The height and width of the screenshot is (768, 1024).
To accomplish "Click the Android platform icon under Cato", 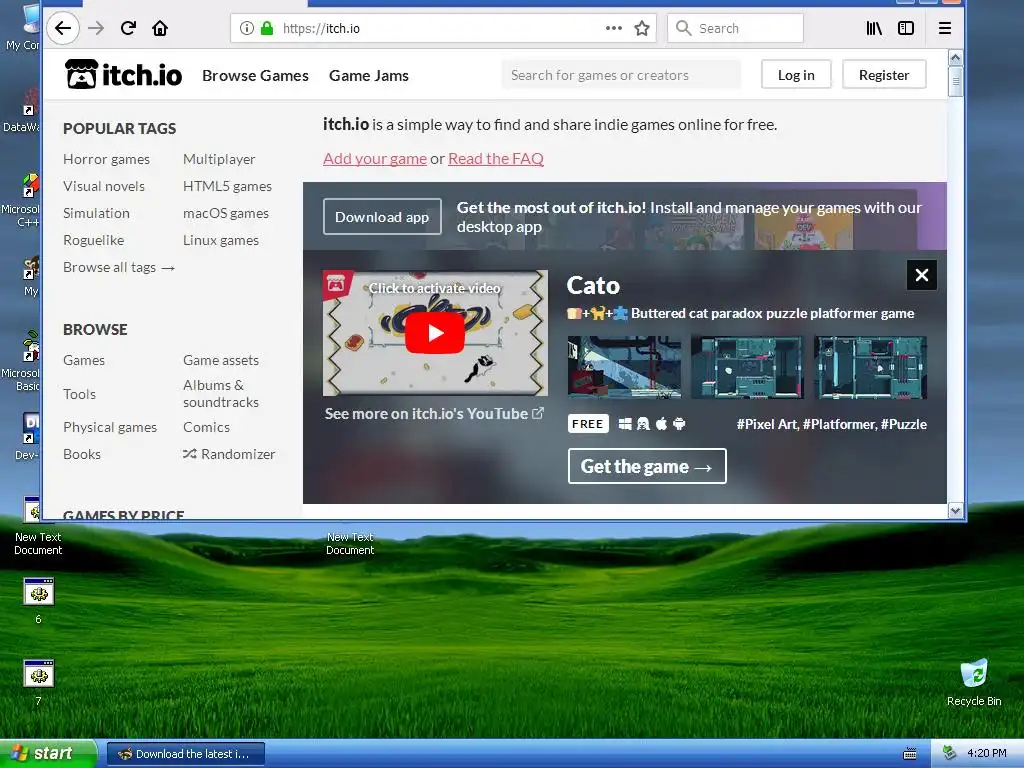I will click(679, 424).
